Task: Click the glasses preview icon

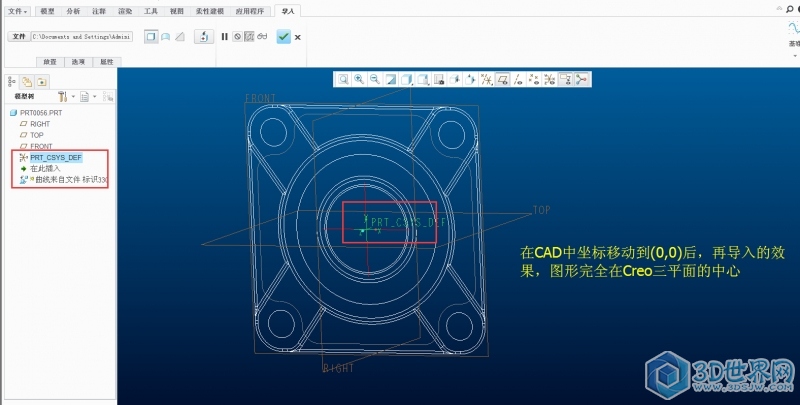Action: (262, 37)
